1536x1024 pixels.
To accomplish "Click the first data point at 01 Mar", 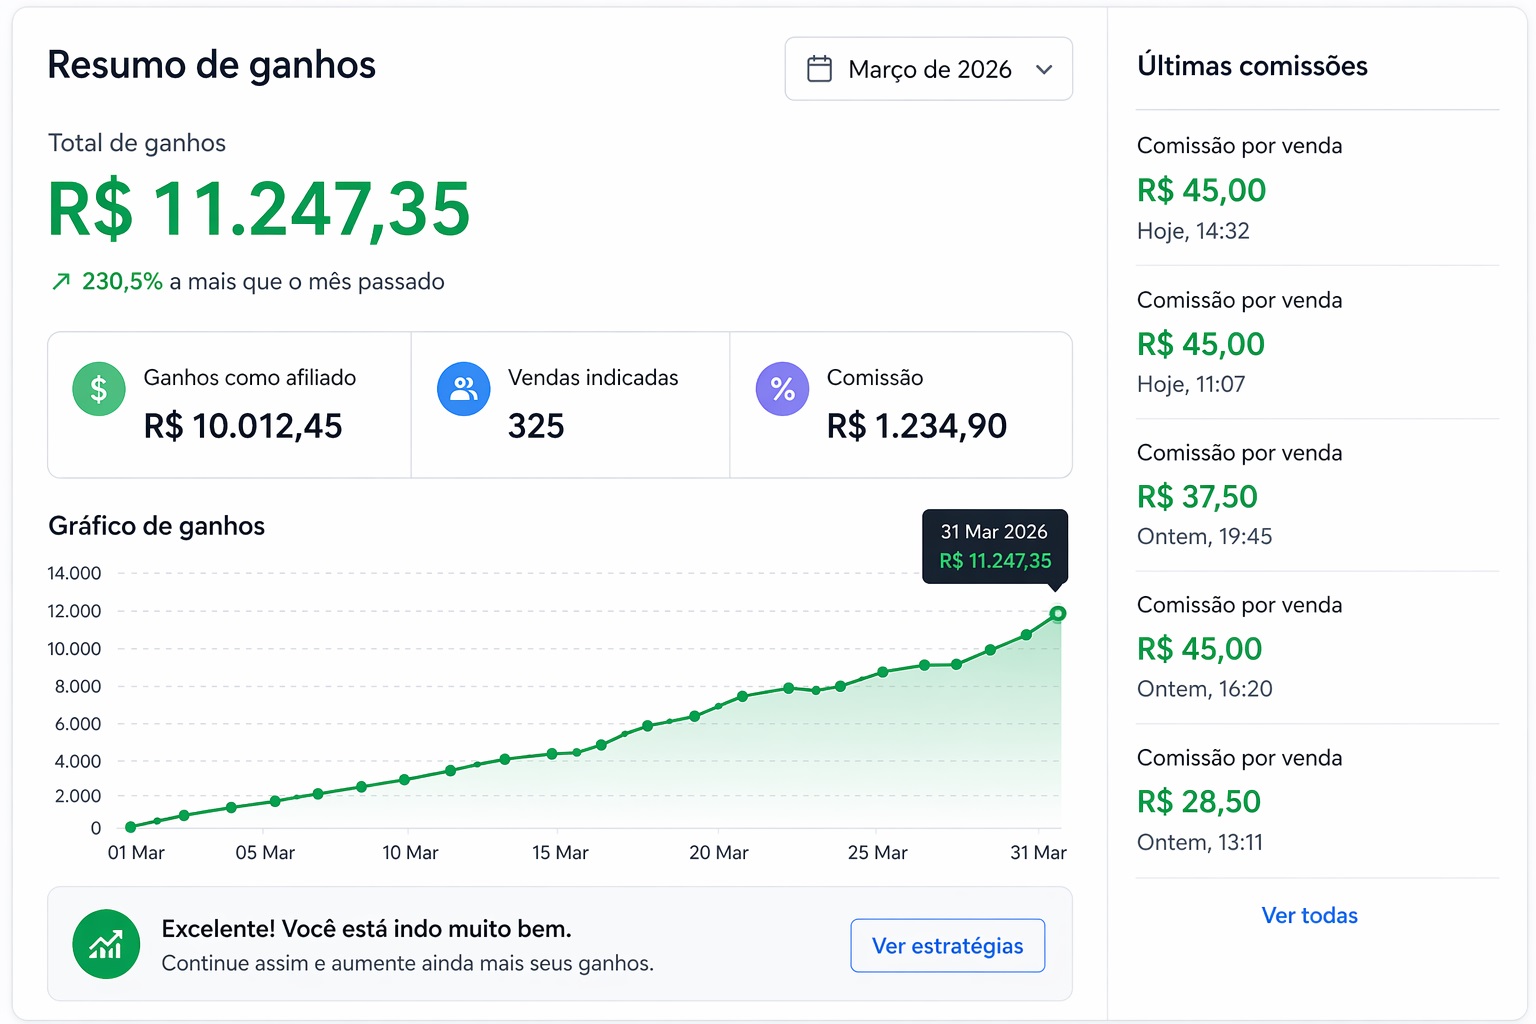I will click(131, 827).
